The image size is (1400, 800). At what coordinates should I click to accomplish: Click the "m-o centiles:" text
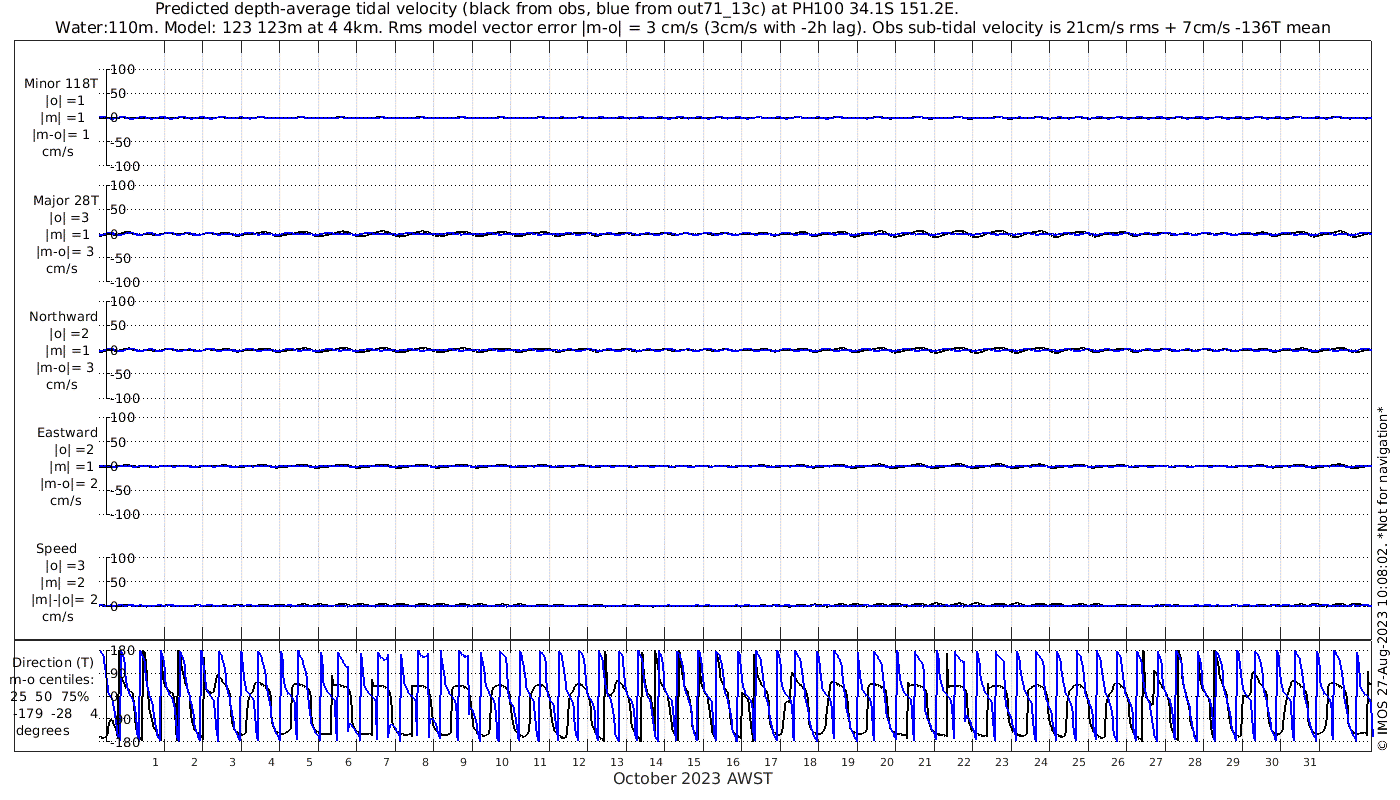(52, 679)
